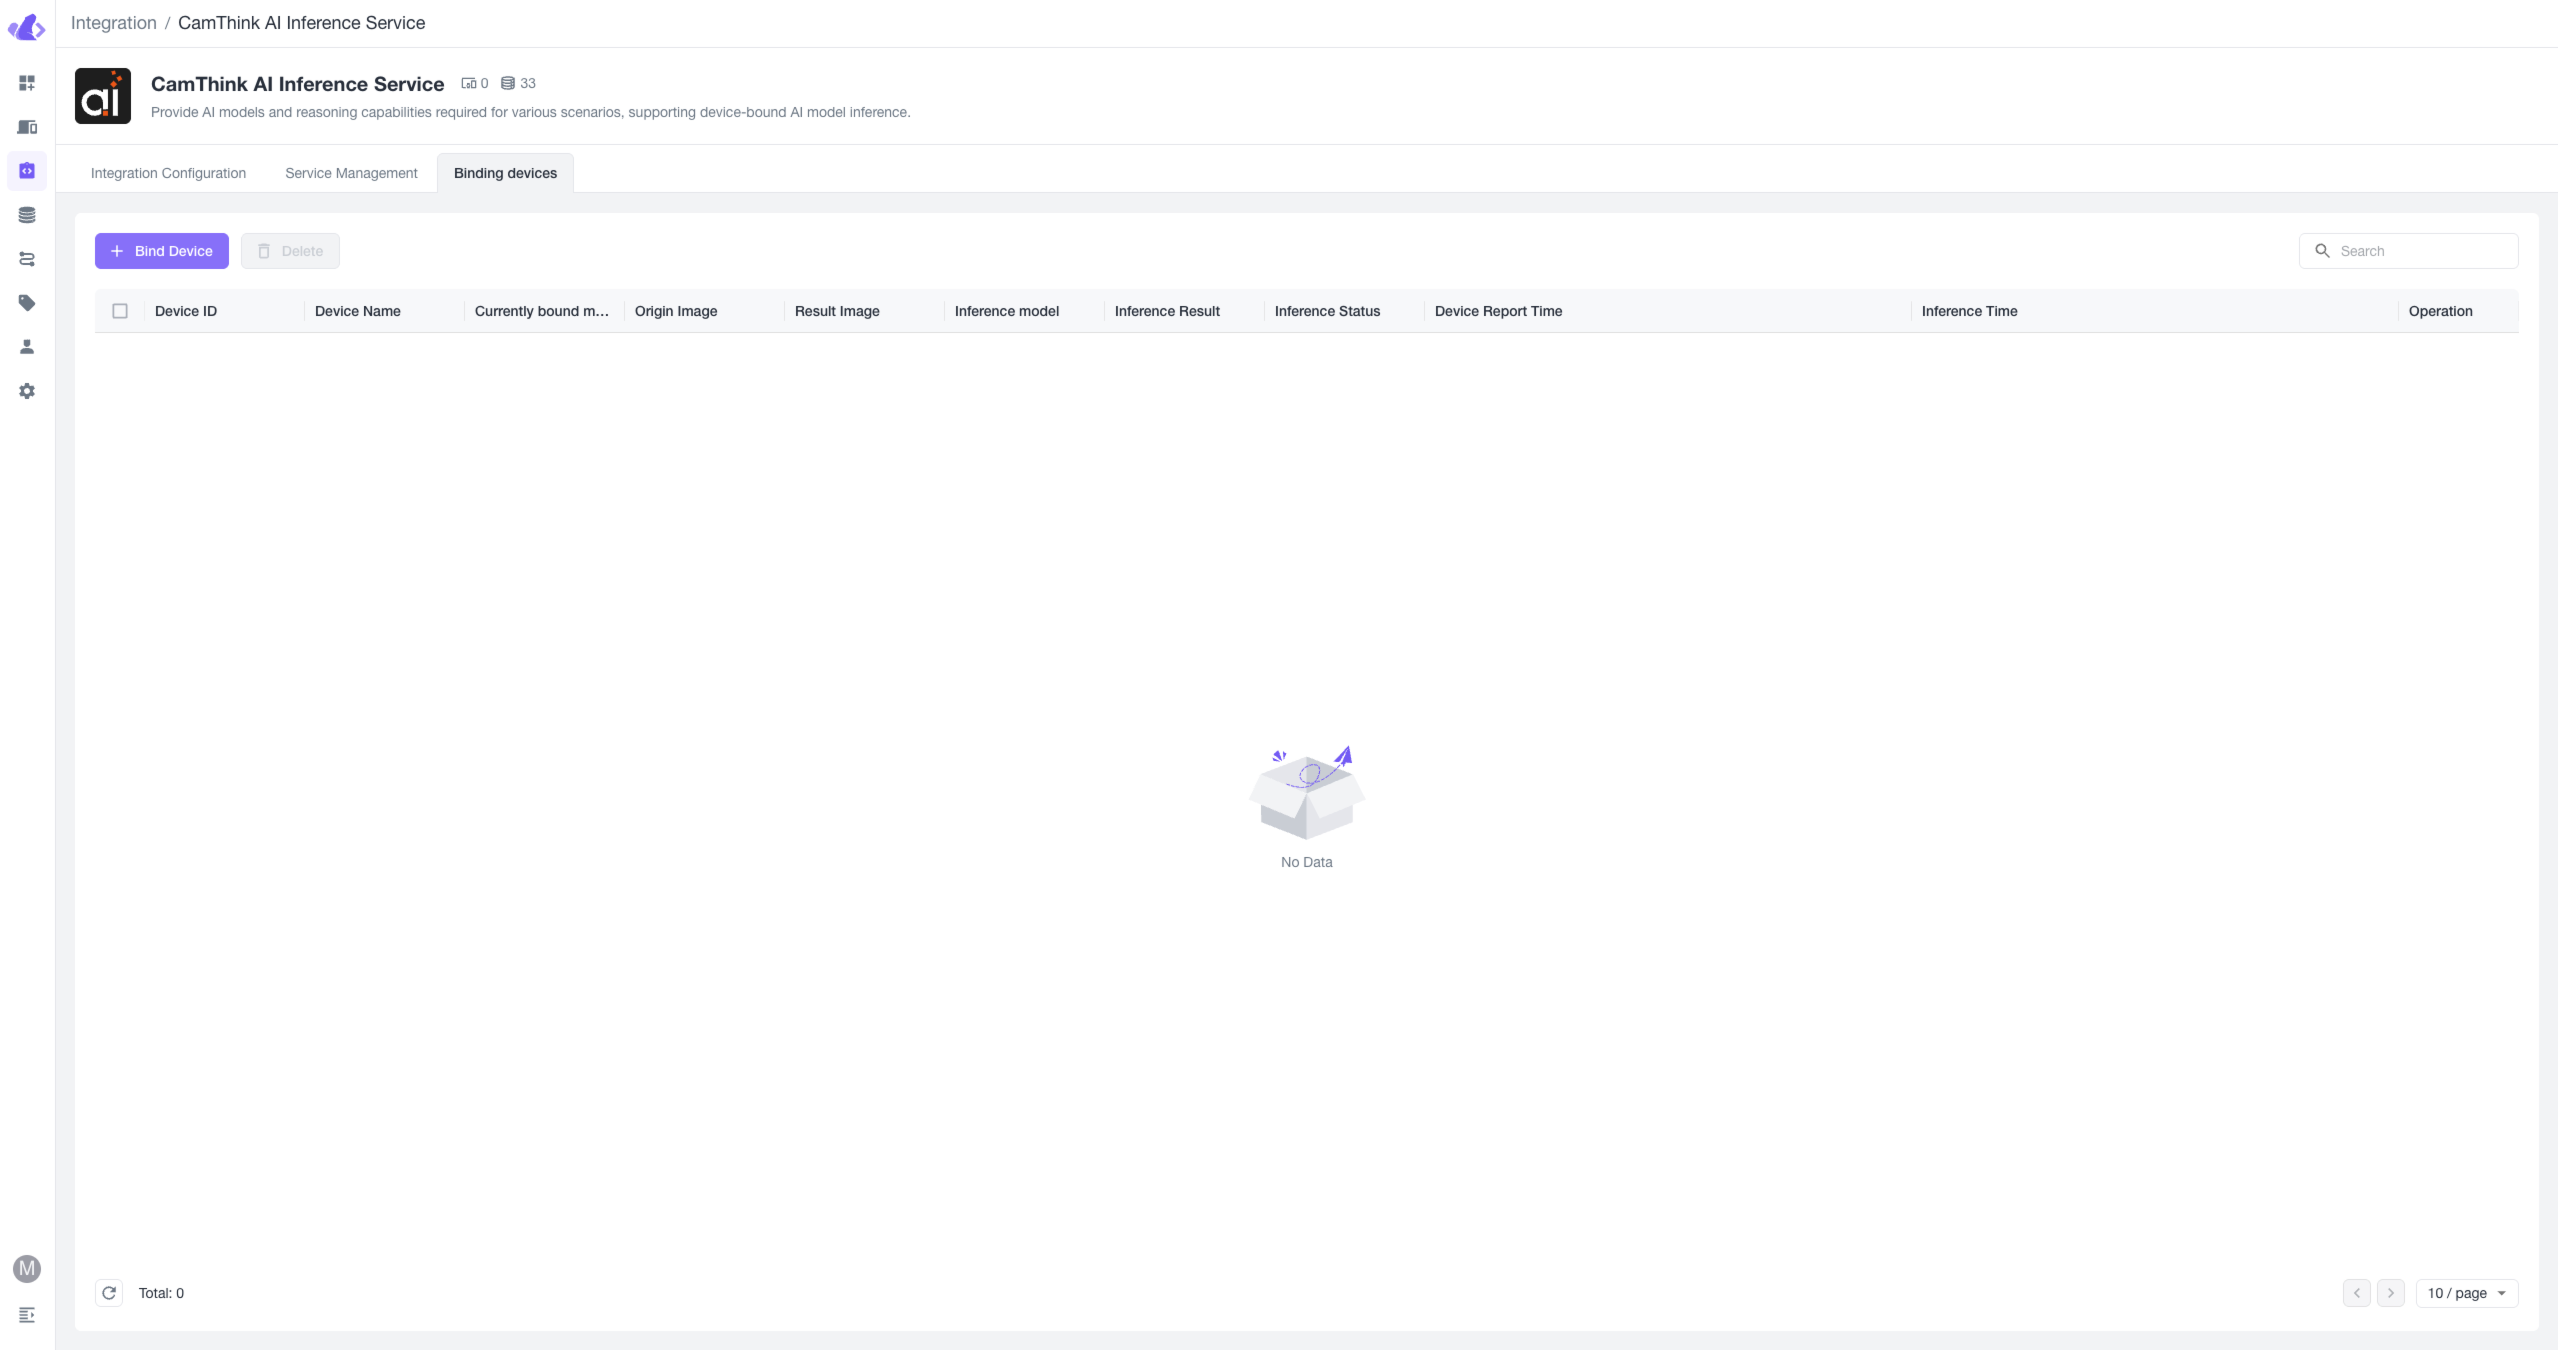This screenshot has height=1350, width=2558.
Task: Open the Tags section in the sidebar
Action: tap(27, 302)
